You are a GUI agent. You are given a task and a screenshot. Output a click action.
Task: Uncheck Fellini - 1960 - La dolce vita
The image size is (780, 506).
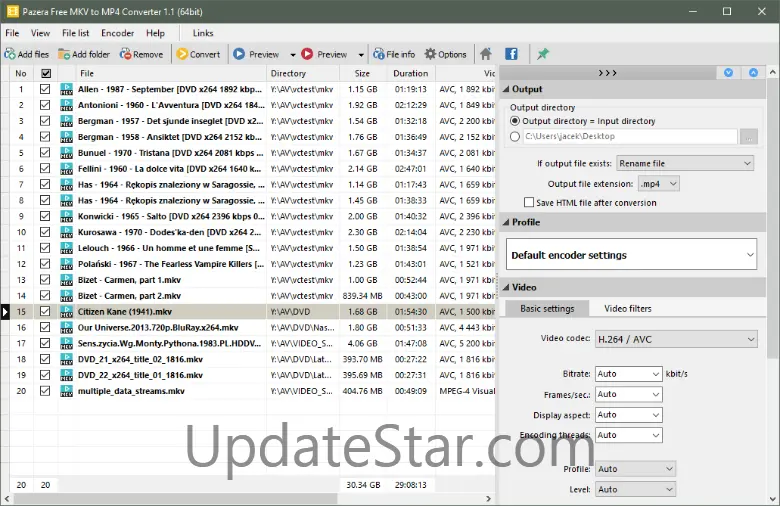[45, 169]
